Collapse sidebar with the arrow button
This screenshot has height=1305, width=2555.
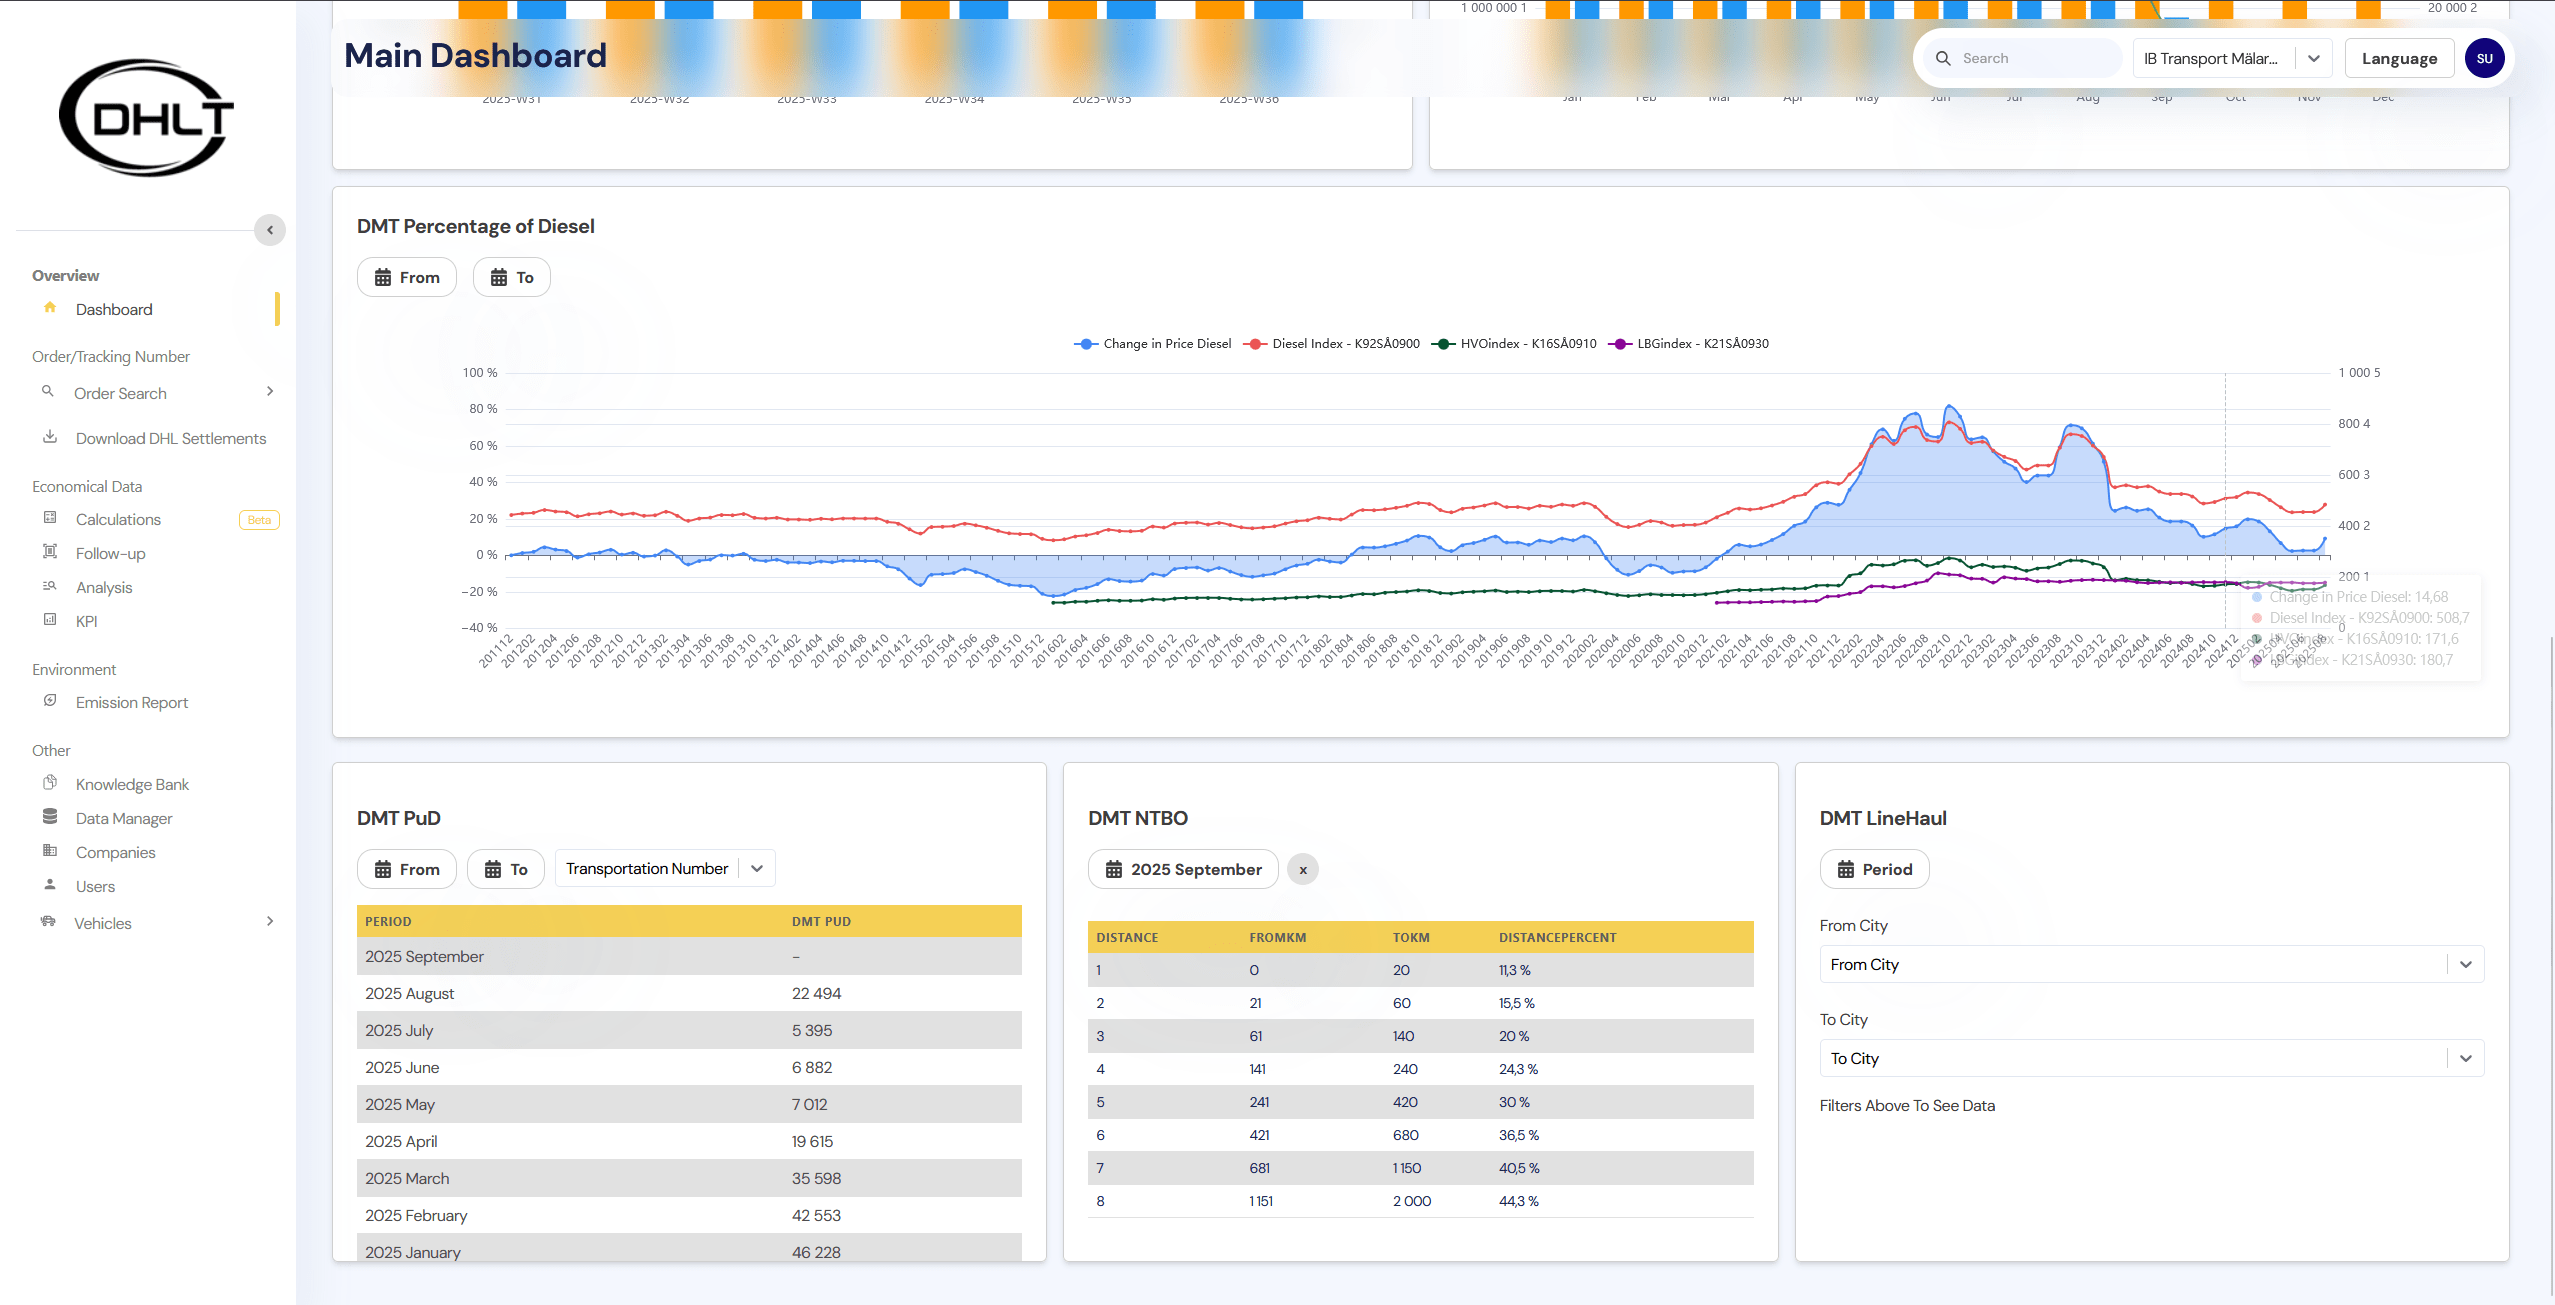tap(270, 230)
